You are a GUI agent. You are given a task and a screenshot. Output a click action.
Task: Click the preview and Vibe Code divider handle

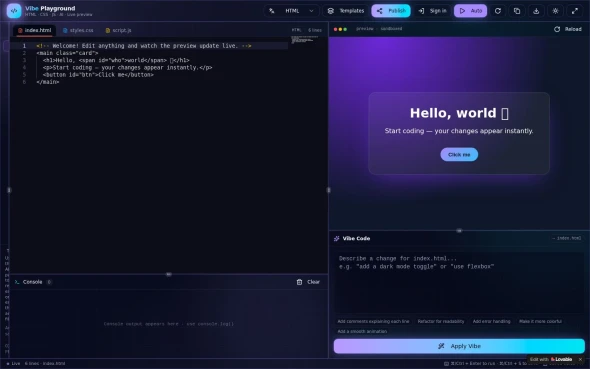(459, 231)
